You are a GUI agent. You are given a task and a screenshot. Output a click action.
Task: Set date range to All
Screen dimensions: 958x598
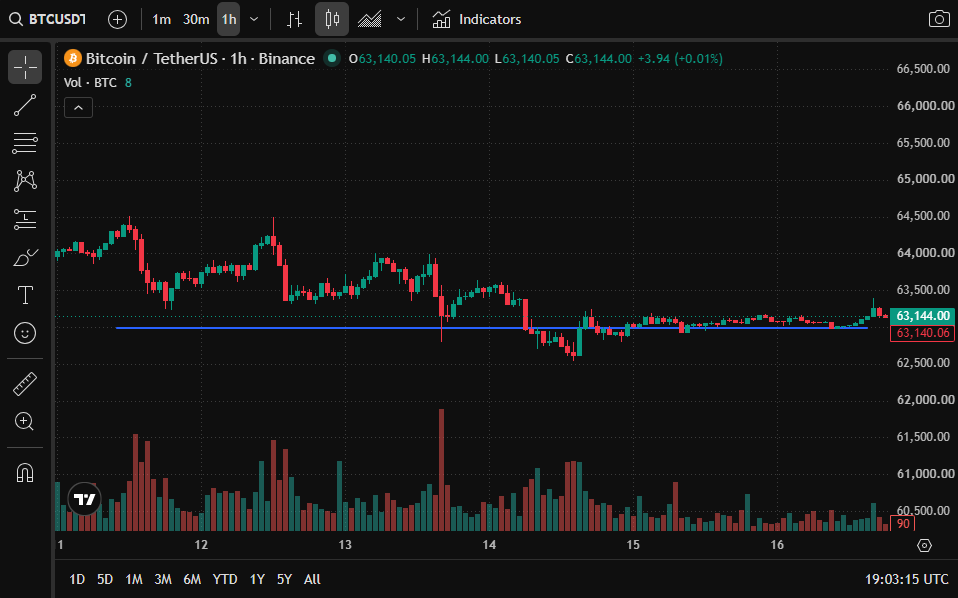[312, 579]
